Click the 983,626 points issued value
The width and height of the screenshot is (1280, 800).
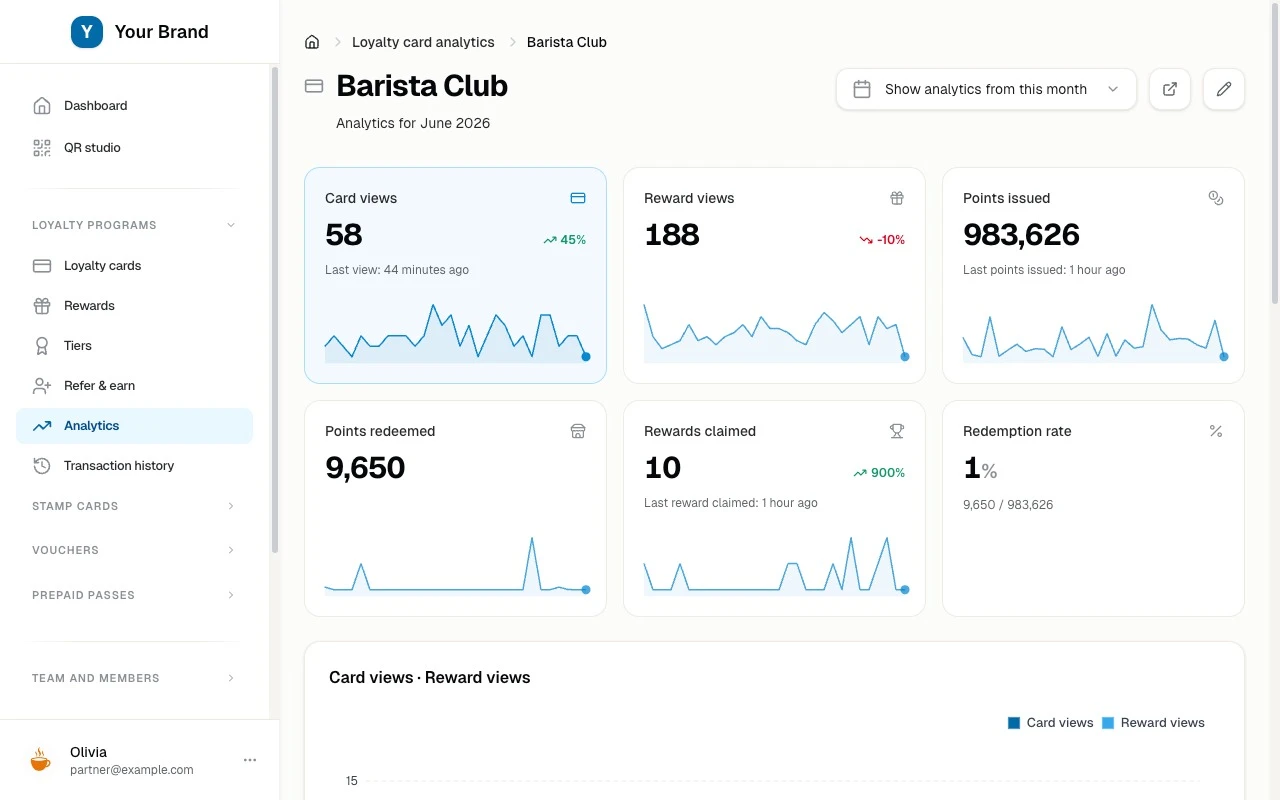coord(1021,235)
